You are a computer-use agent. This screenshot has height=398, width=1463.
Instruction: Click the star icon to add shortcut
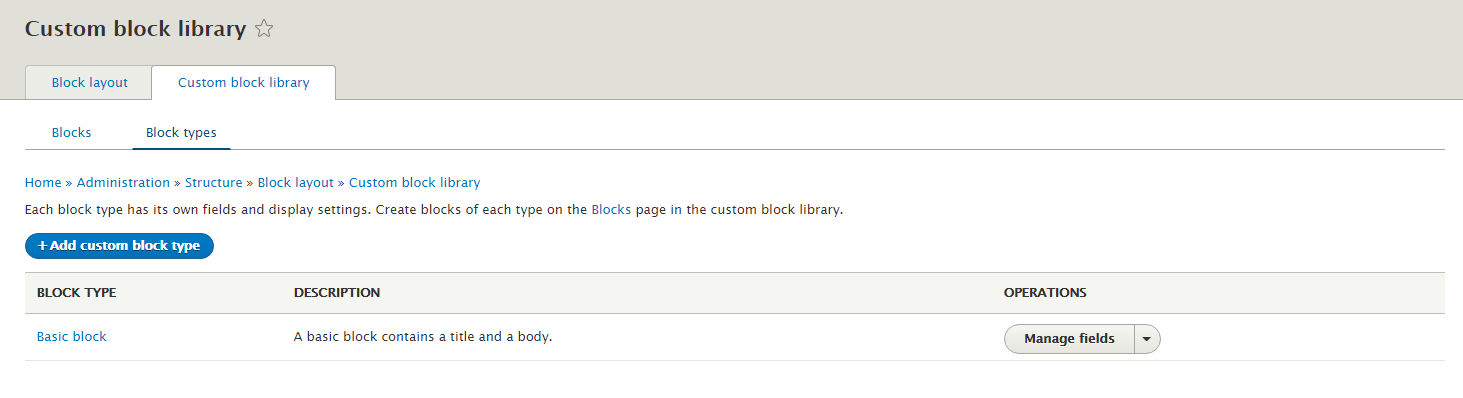click(264, 29)
